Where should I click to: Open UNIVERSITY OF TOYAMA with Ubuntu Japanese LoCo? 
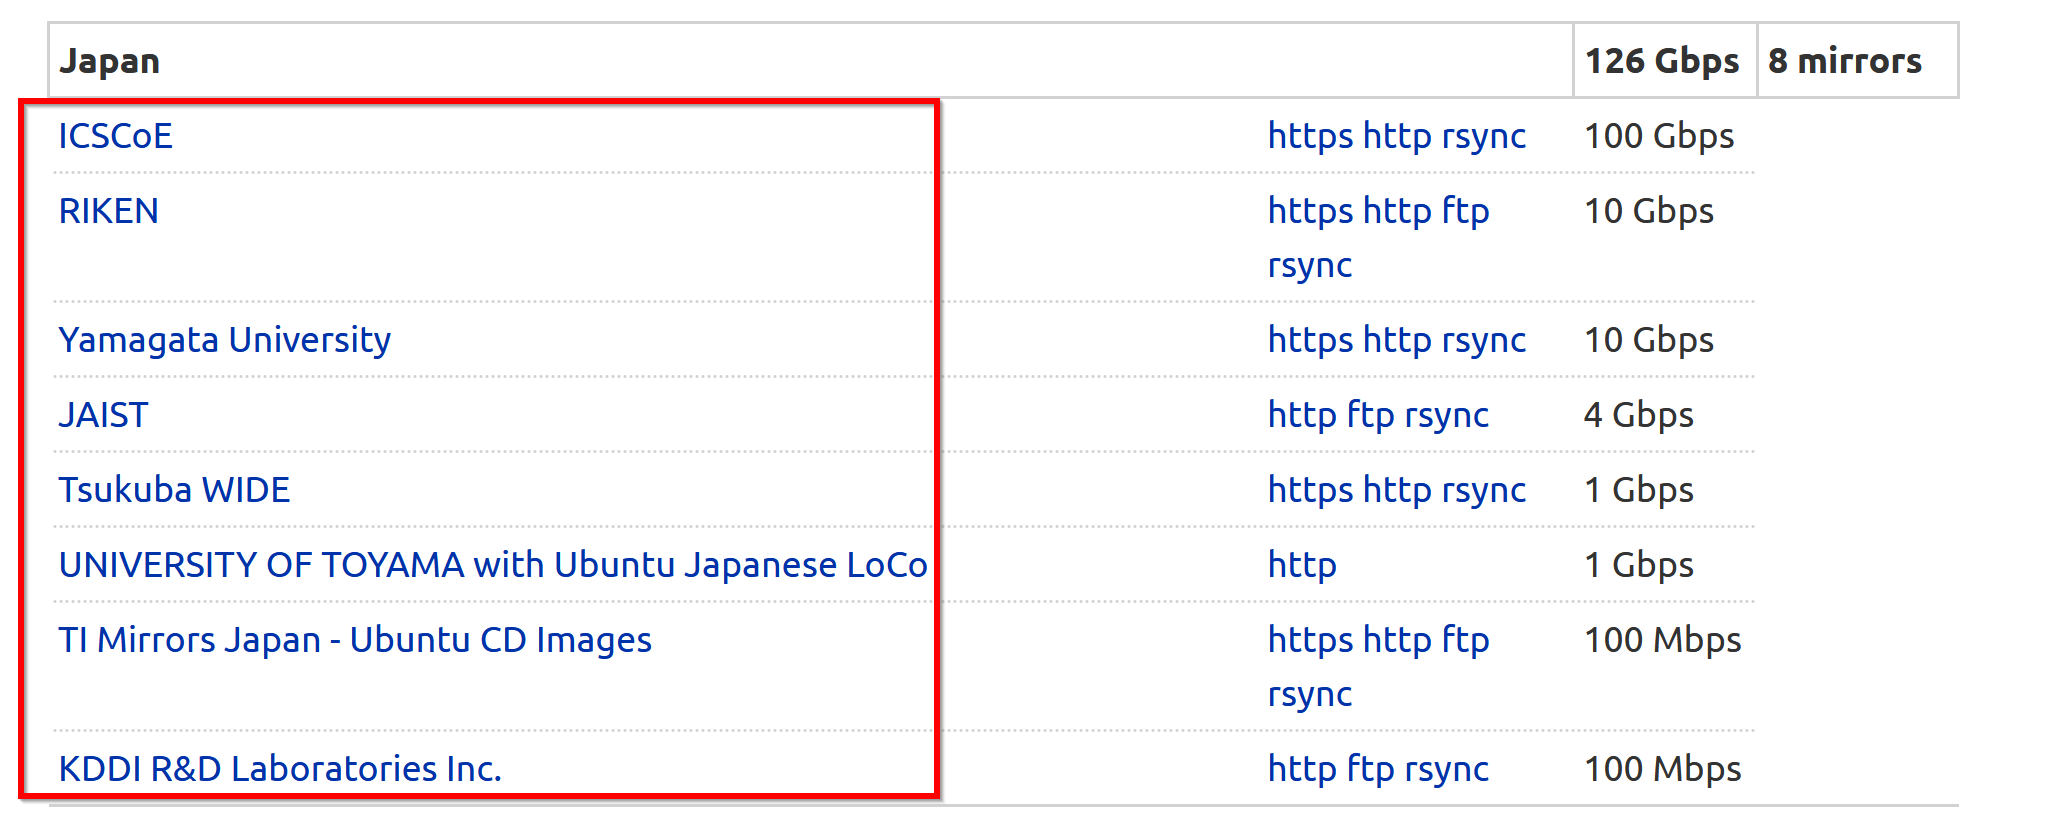[493, 565]
